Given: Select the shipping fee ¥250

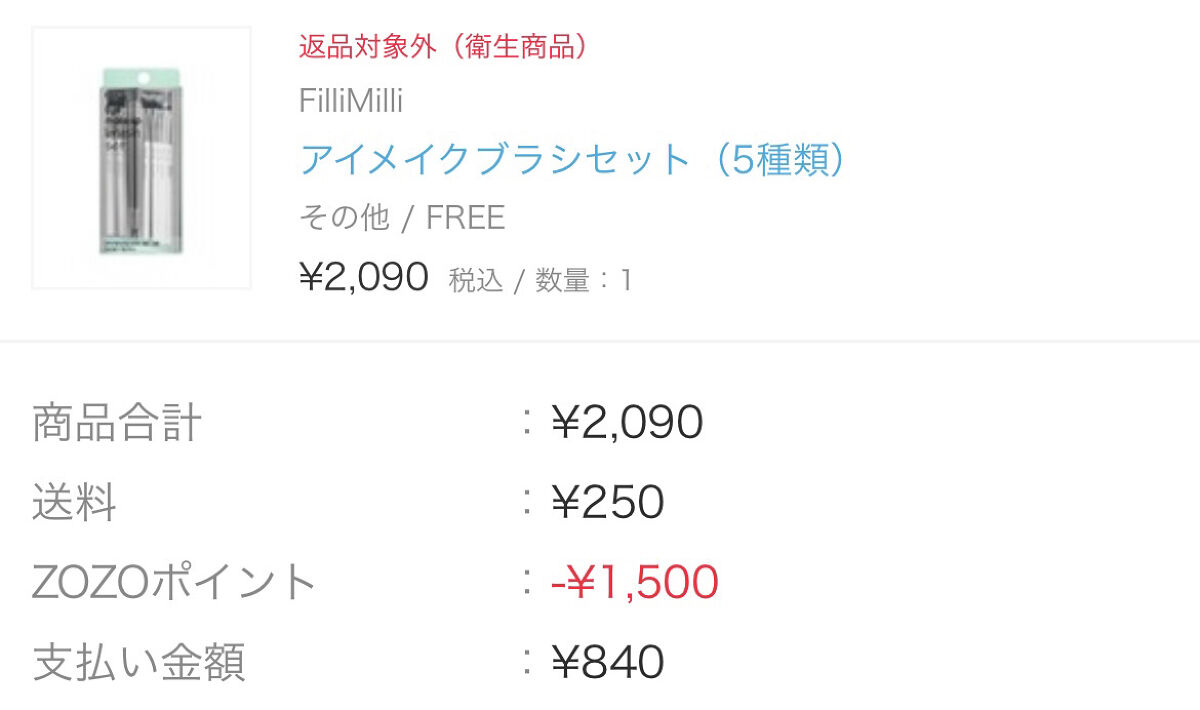Looking at the screenshot, I should [607, 502].
